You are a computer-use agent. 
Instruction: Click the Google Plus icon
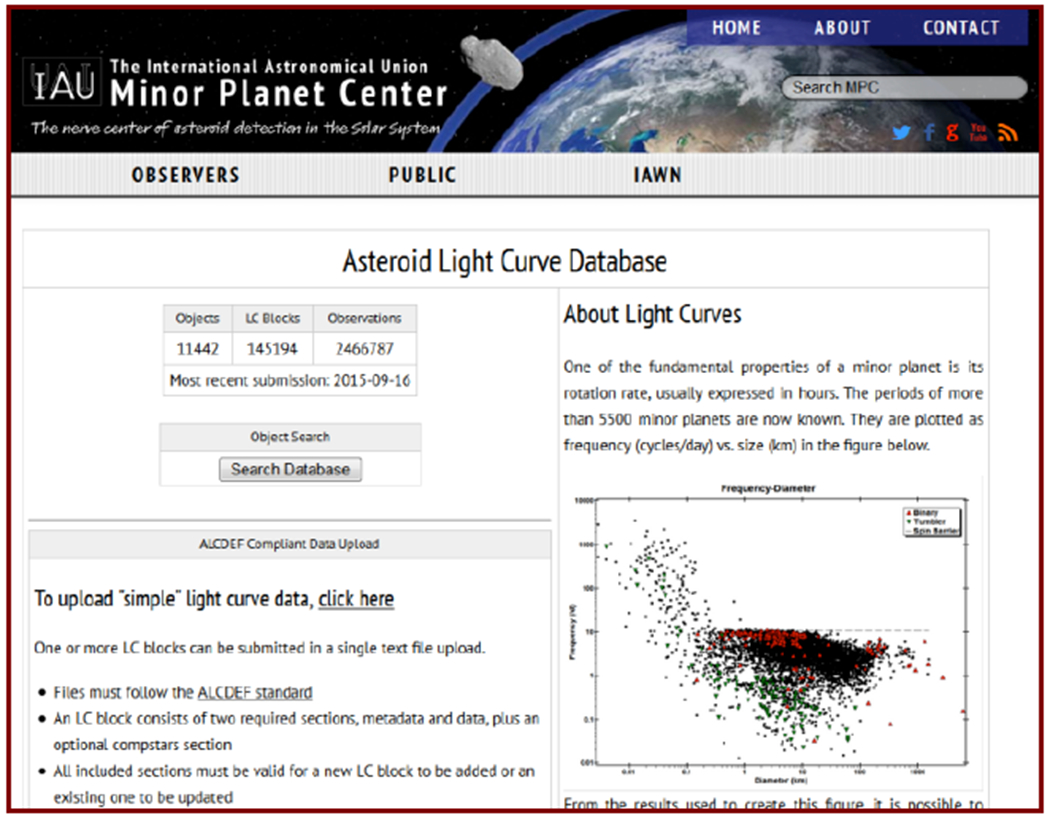click(952, 132)
